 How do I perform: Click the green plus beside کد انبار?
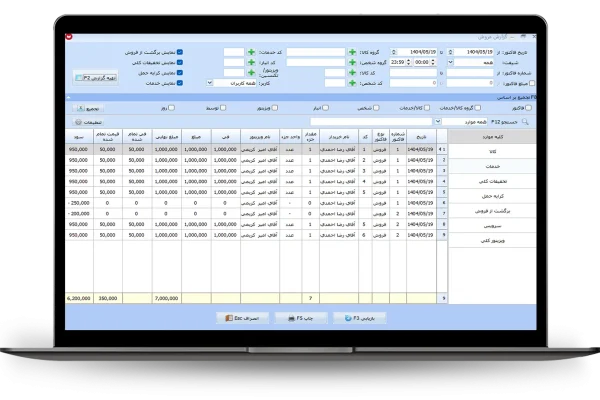point(250,62)
